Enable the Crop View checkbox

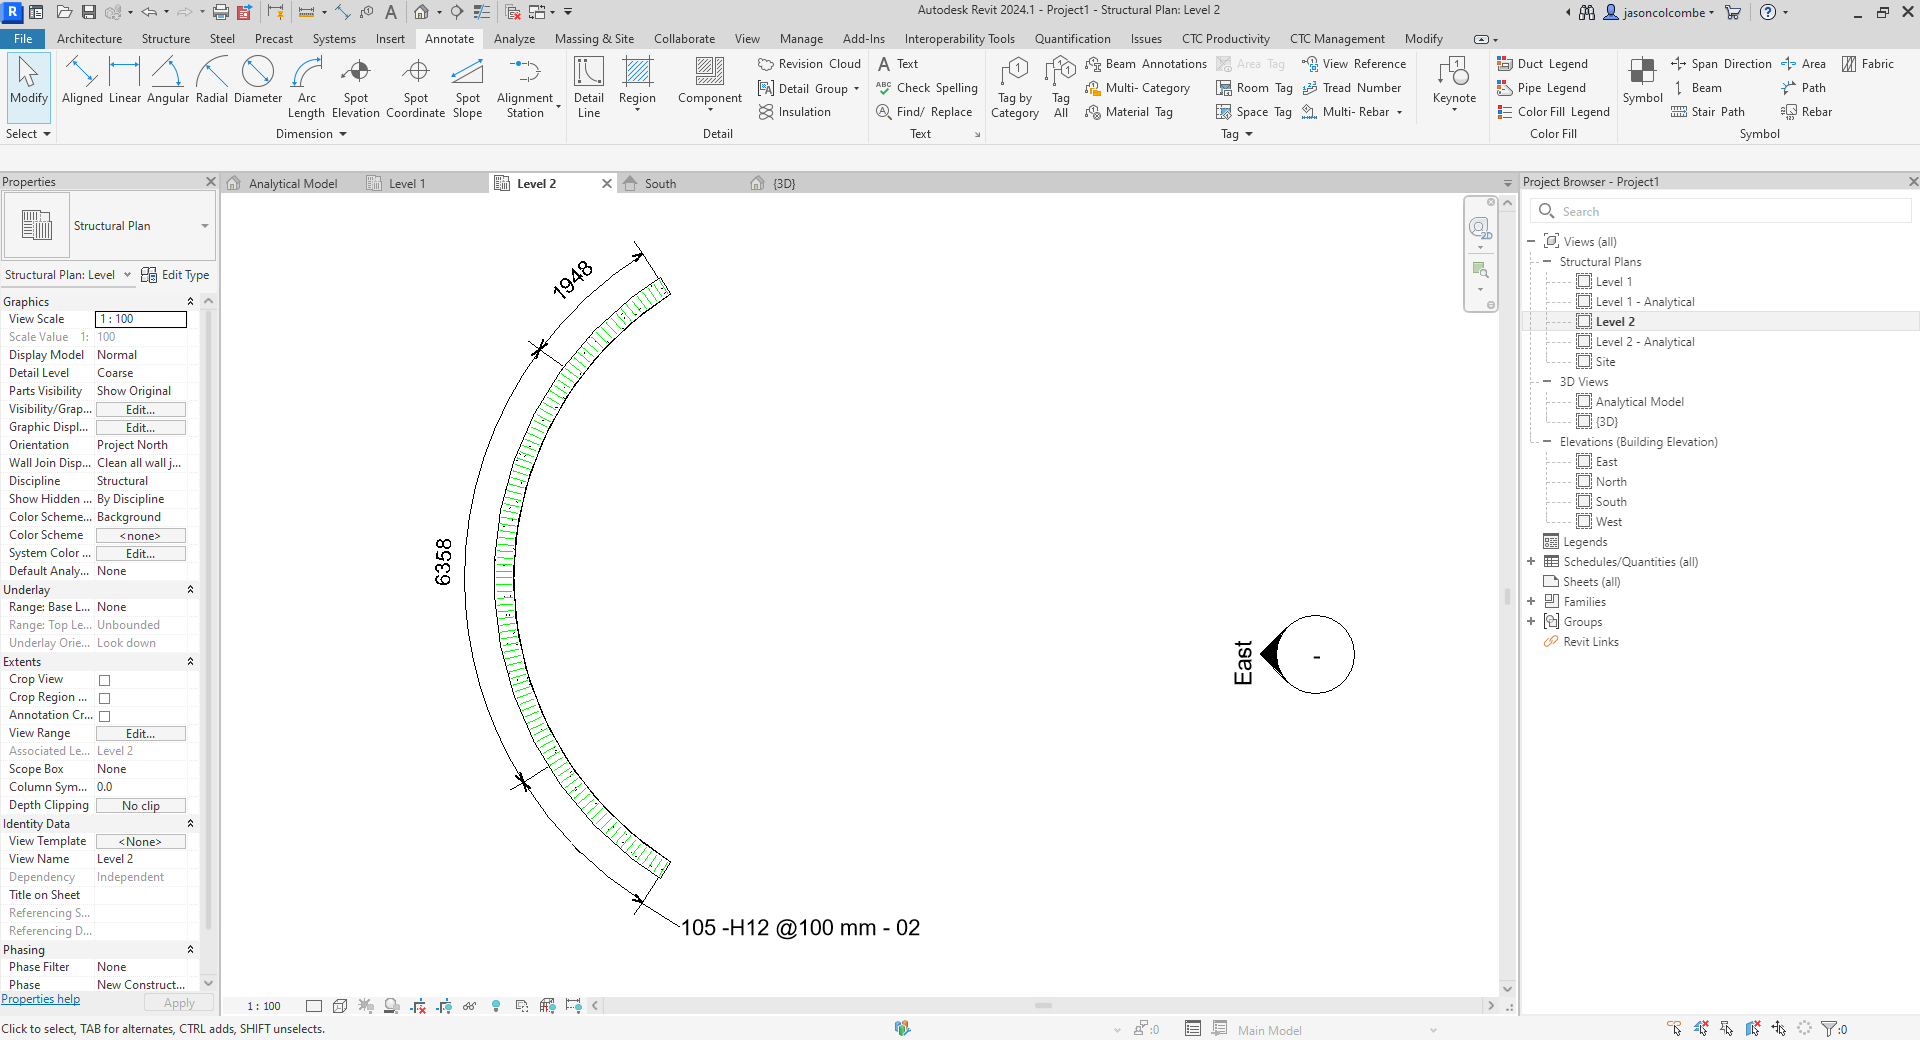[x=104, y=679]
